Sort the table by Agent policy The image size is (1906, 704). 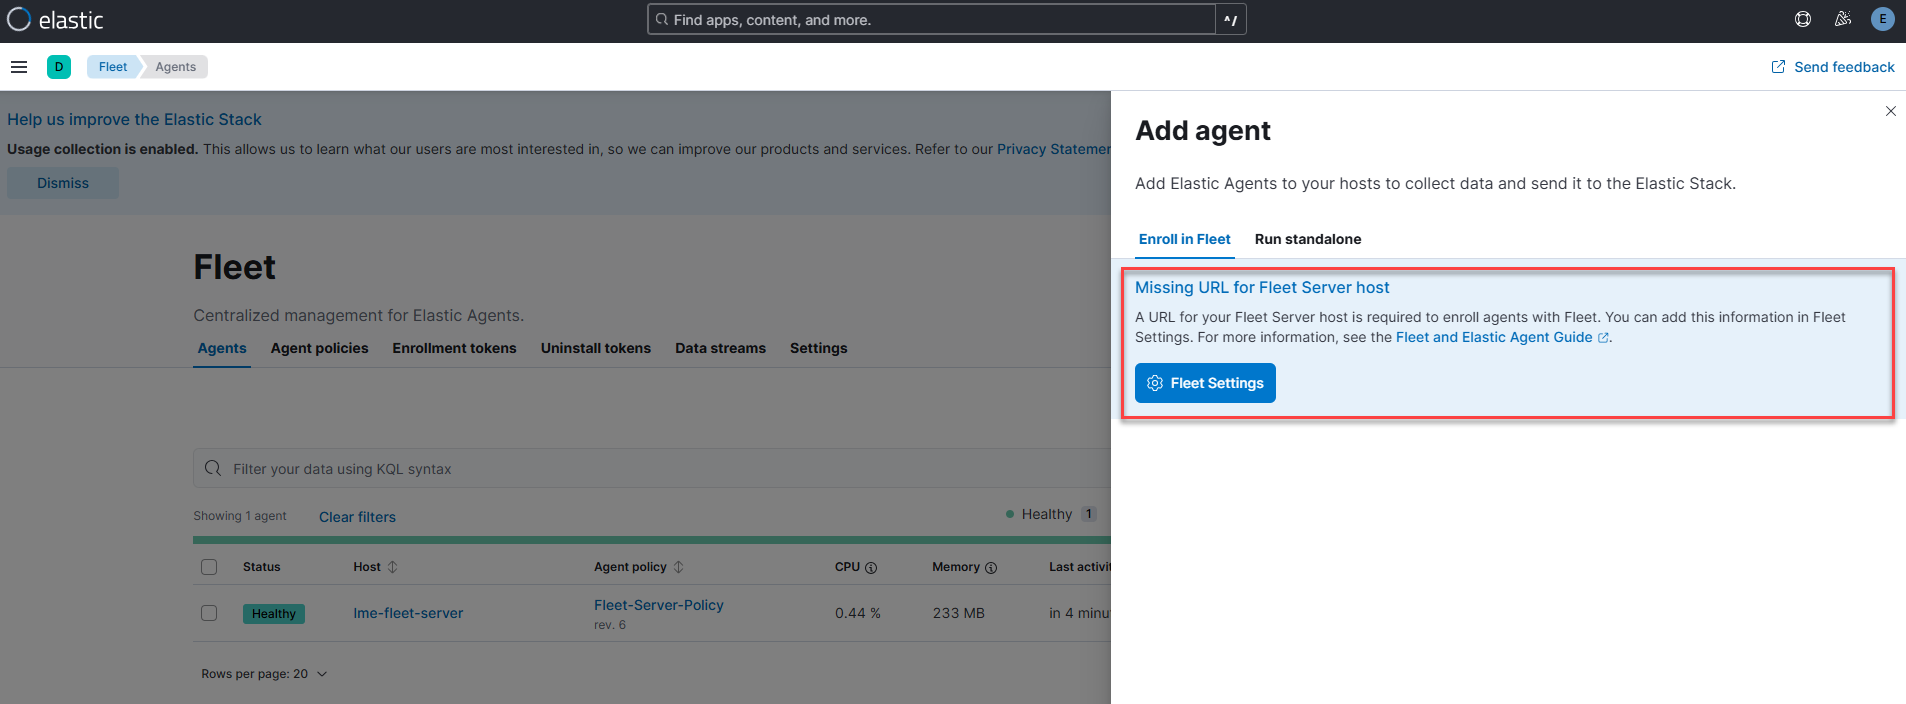point(639,567)
